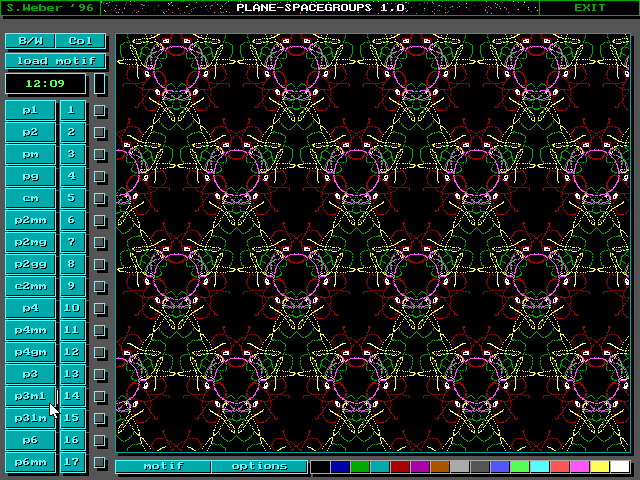The height and width of the screenshot is (480, 640).
Task: Select plane group p31m
Action: pos(30,418)
